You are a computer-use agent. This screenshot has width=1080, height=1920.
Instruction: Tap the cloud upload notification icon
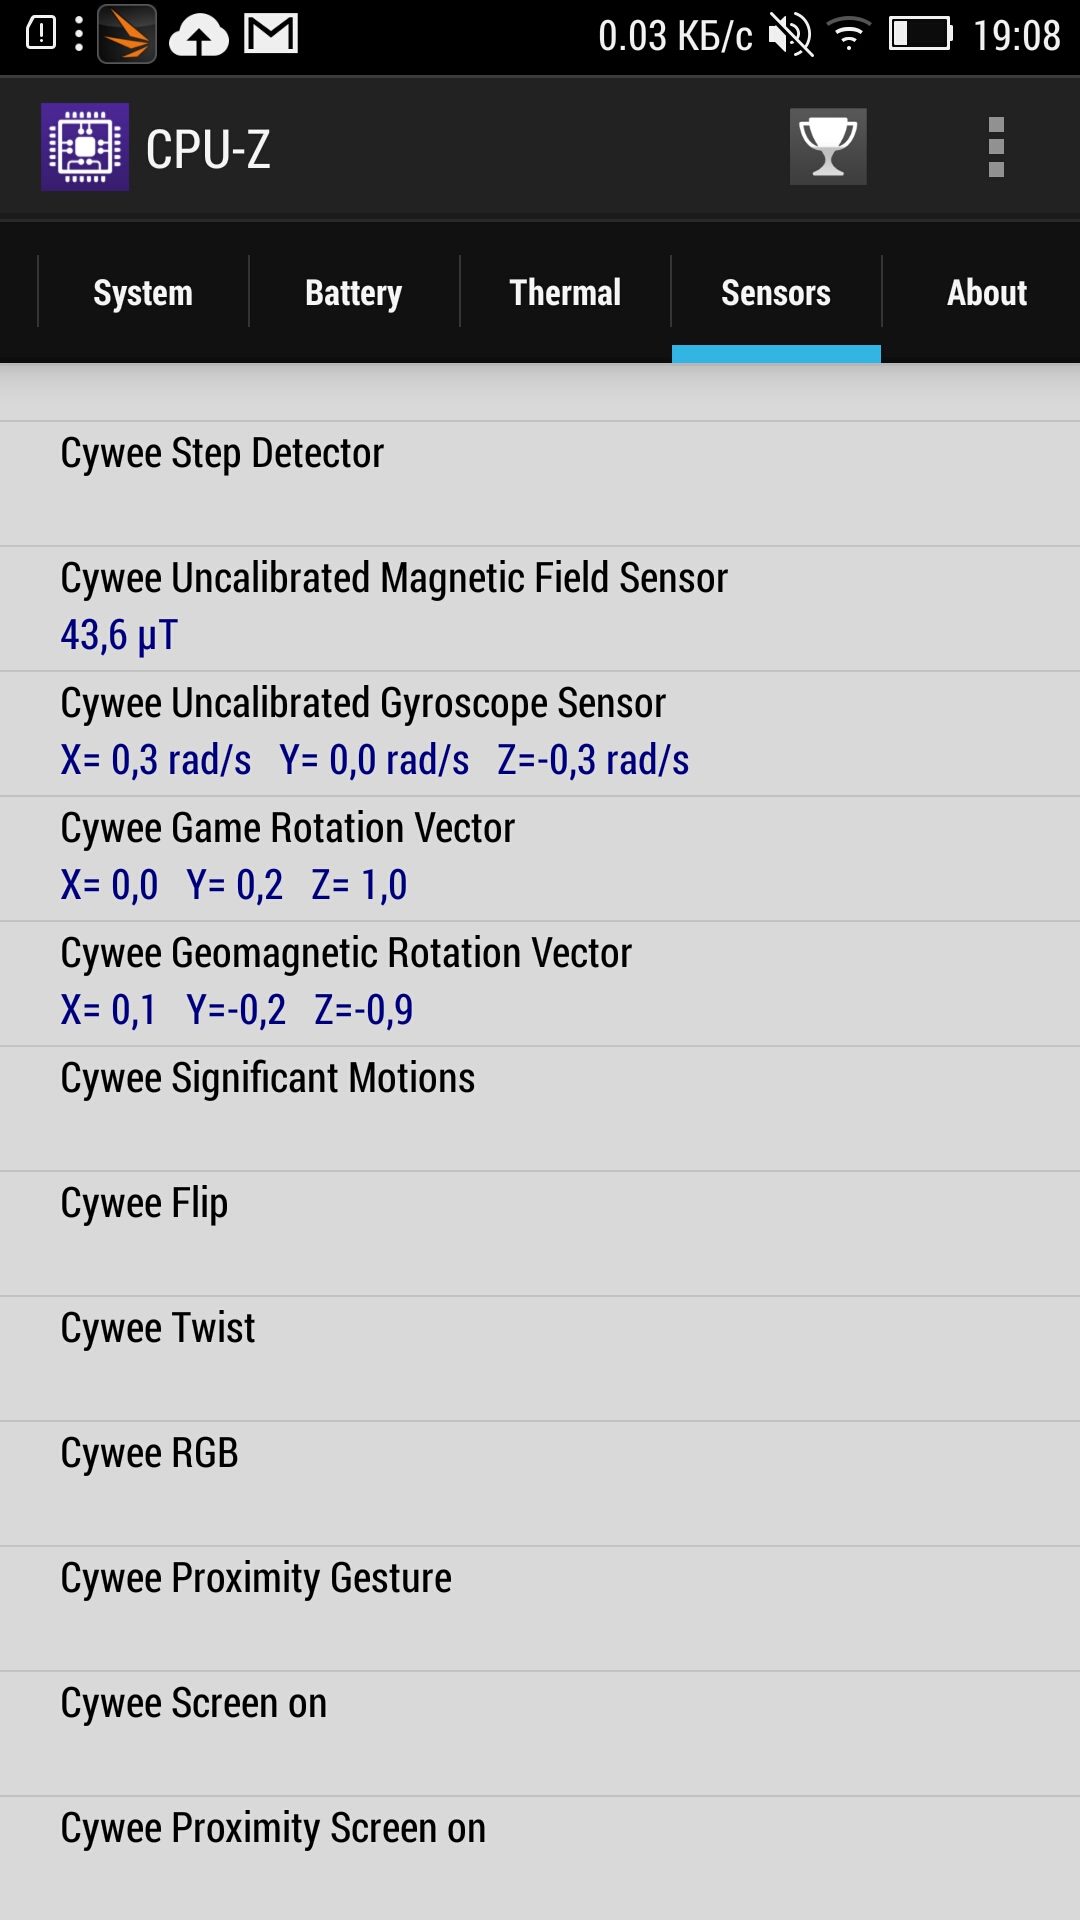[199, 37]
